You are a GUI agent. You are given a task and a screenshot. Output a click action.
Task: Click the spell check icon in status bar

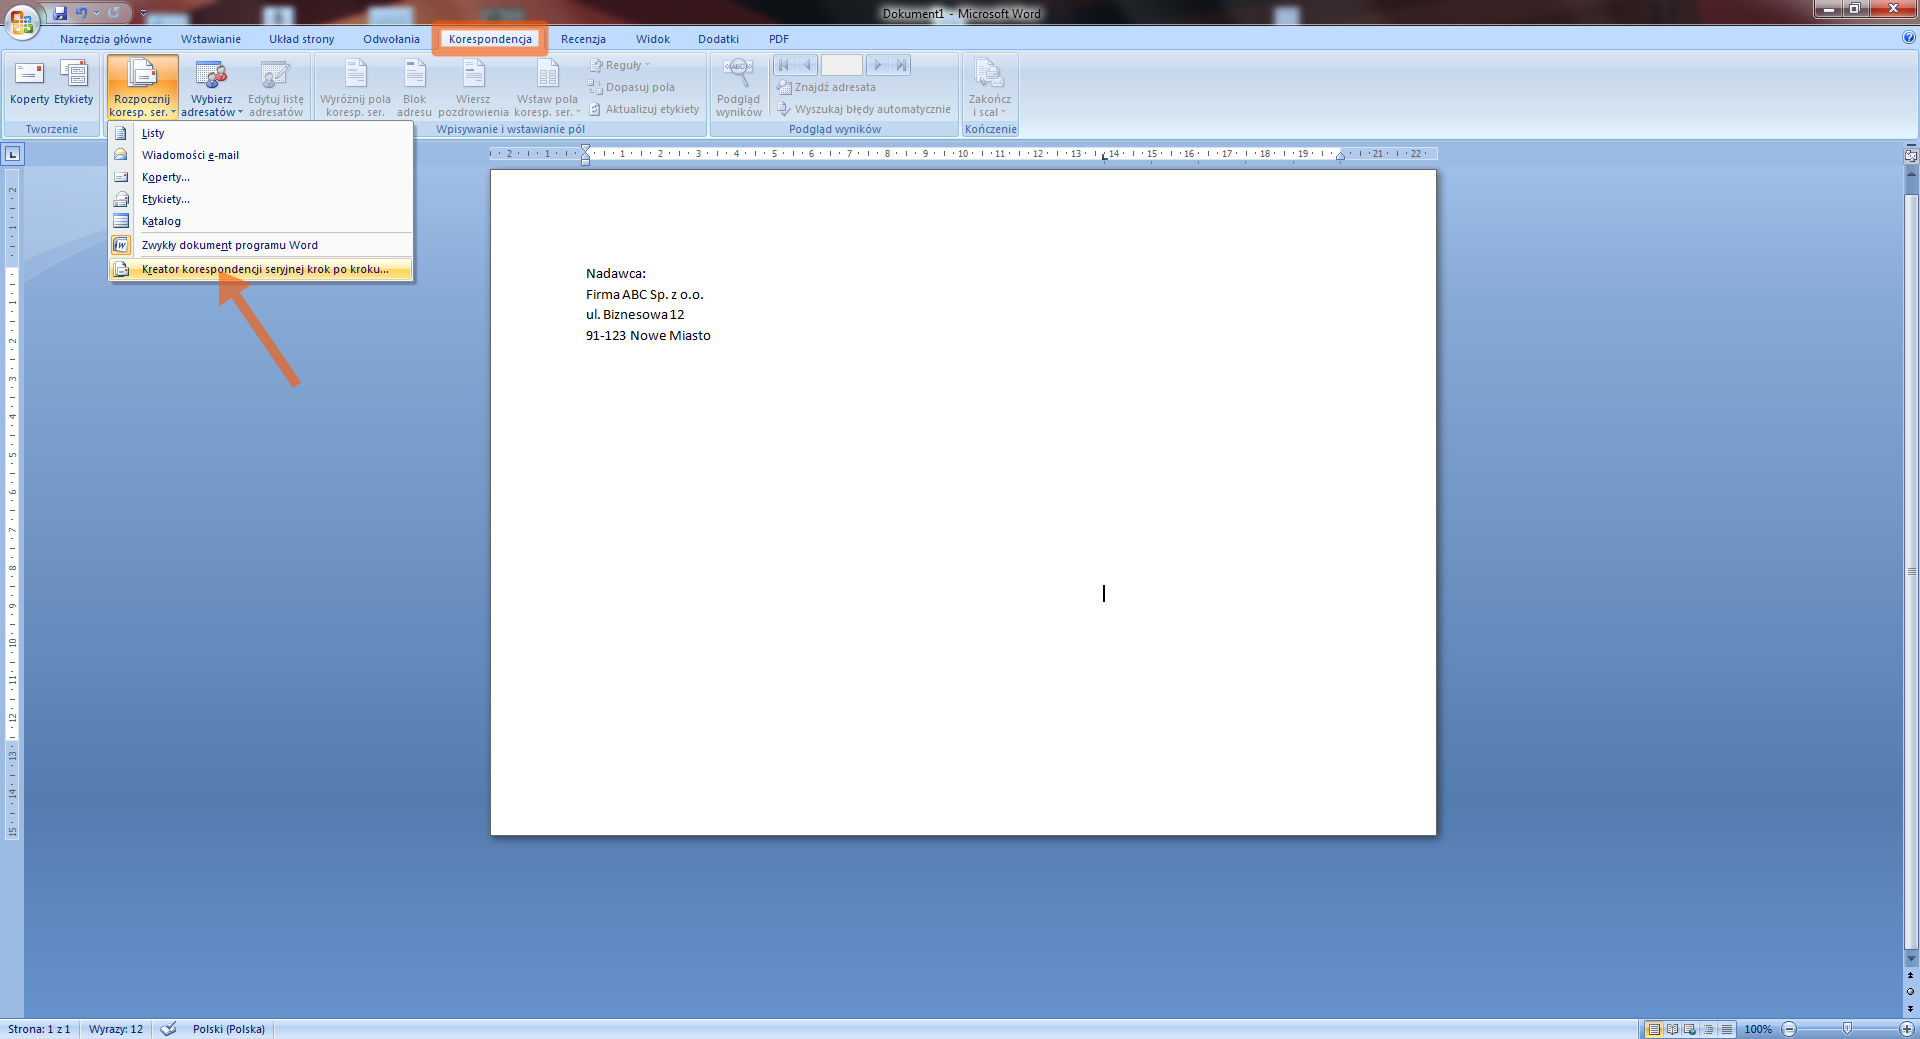tap(168, 1029)
